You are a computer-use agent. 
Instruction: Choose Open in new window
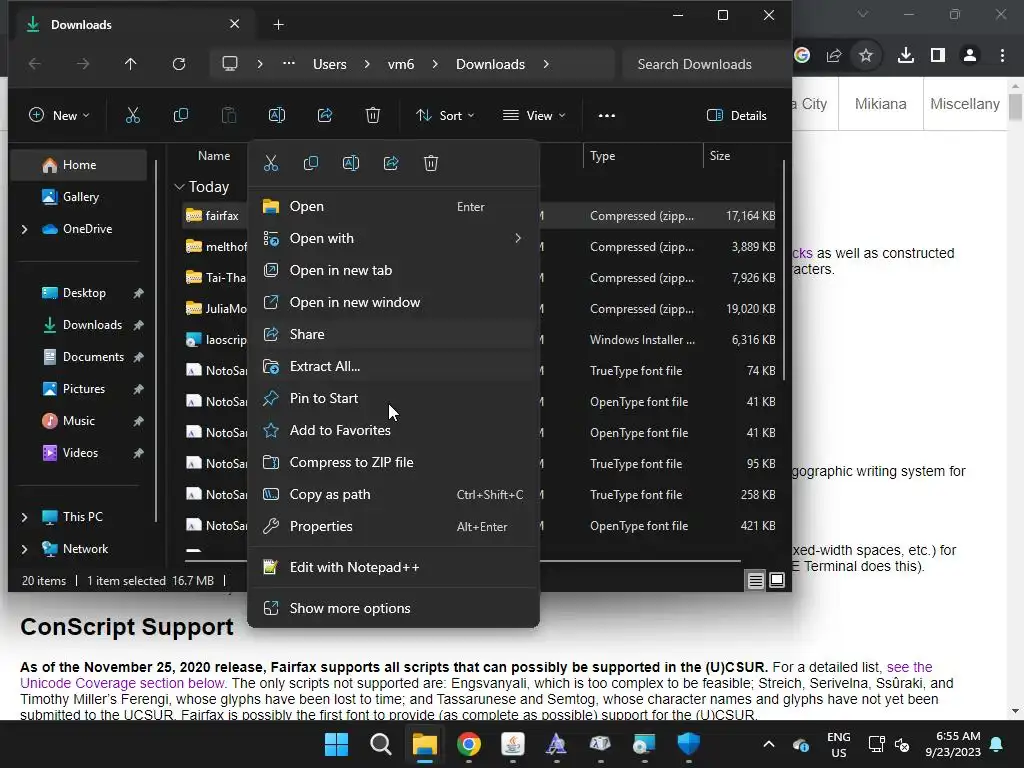[394, 302]
